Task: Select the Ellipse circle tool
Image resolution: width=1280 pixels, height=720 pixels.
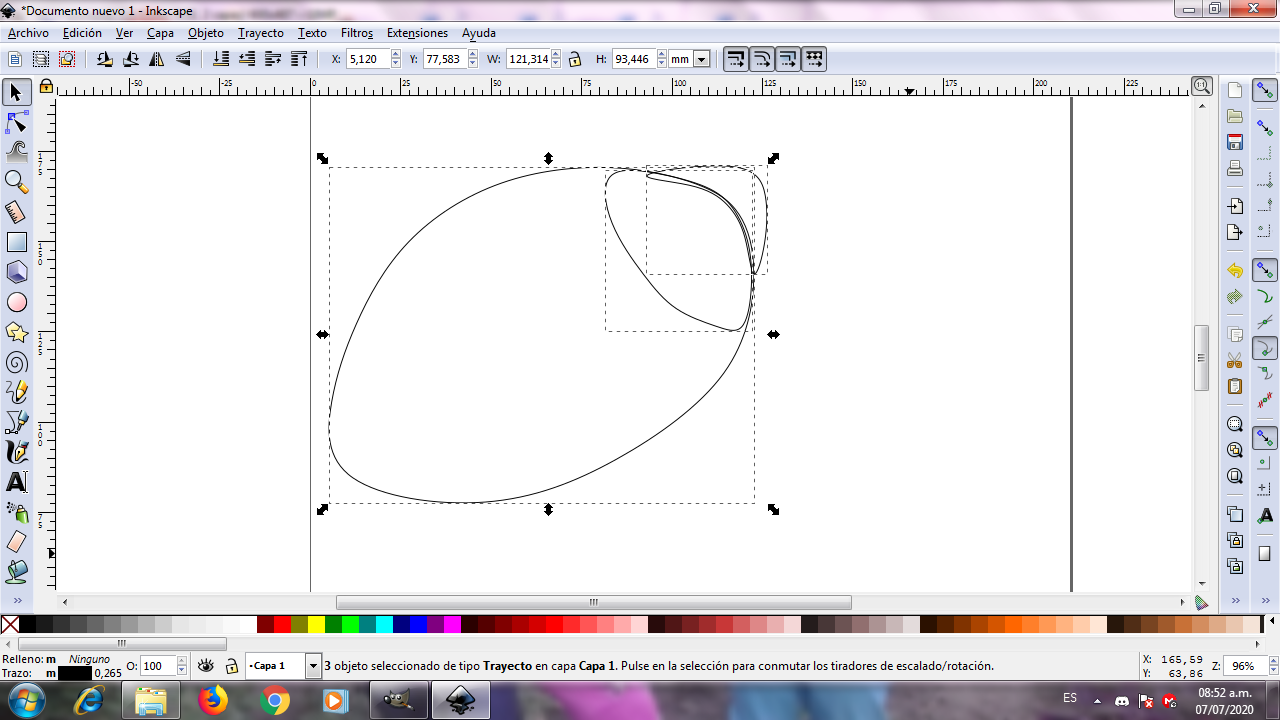Action: tap(16, 302)
